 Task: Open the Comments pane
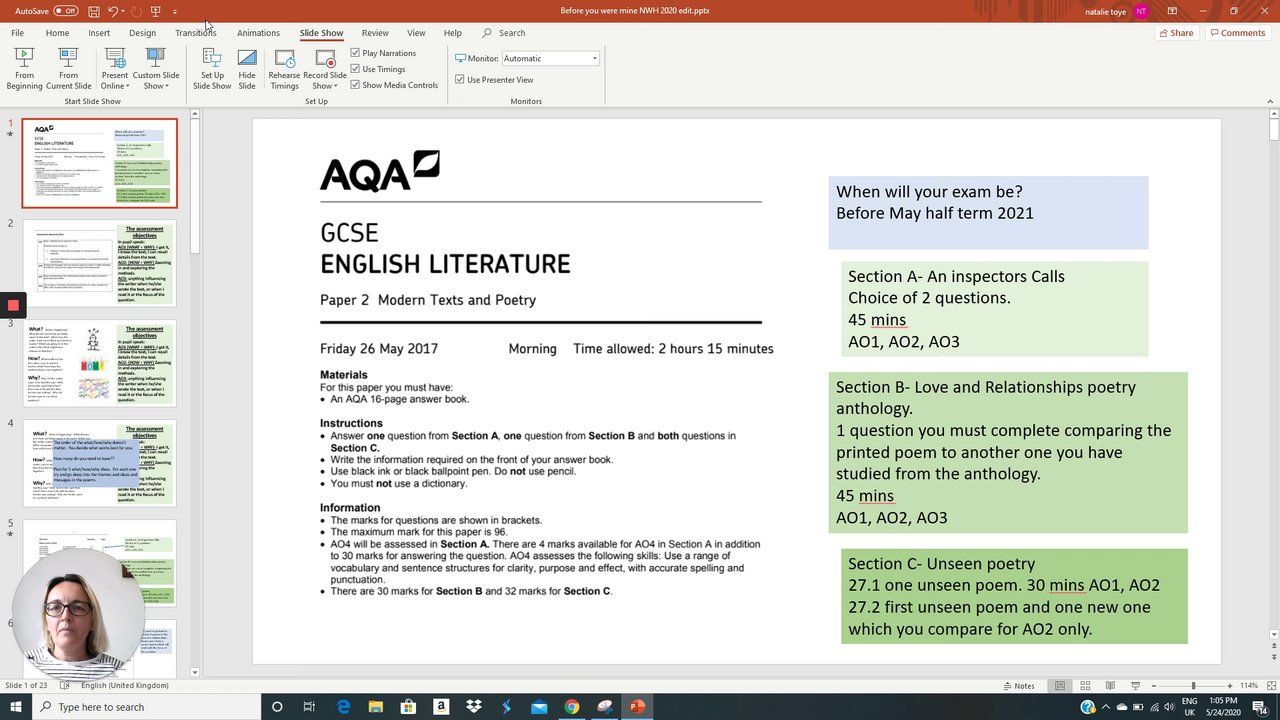point(1237,33)
